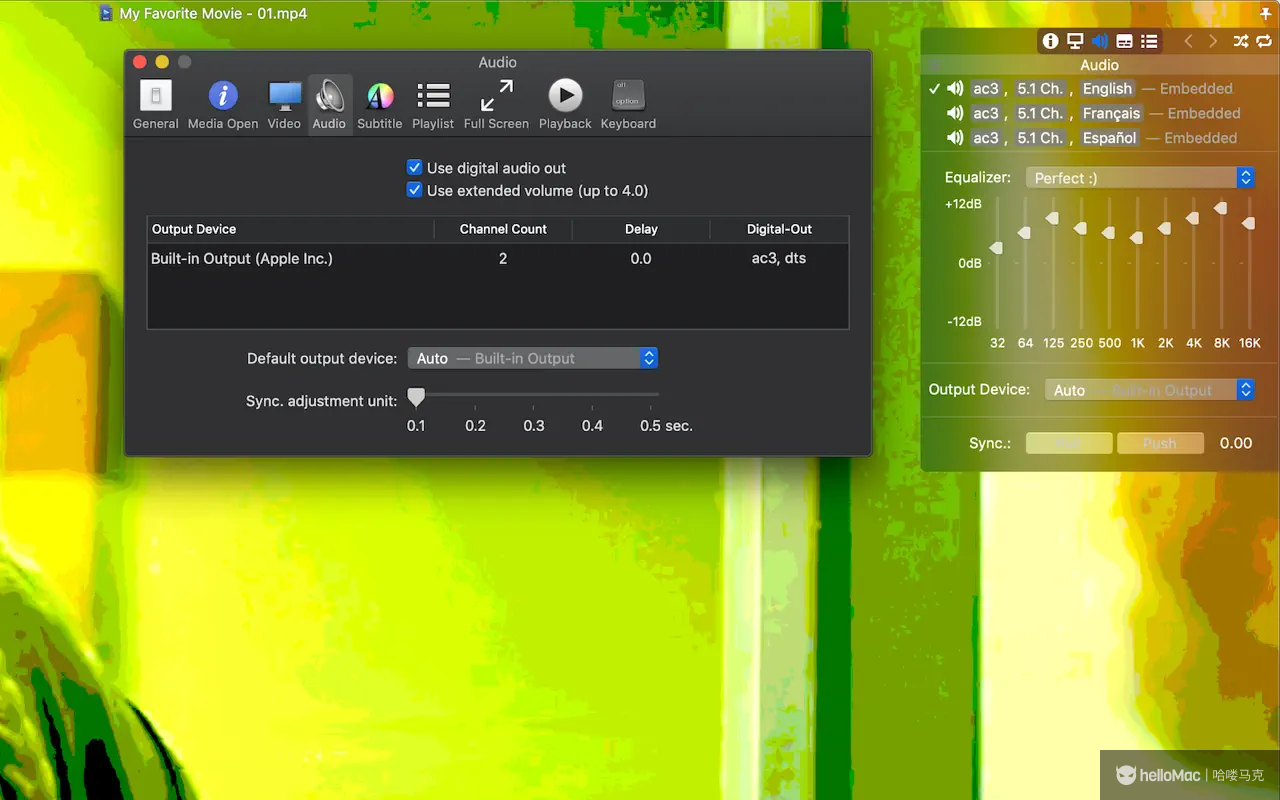Click the speaker icon of the Français track
Screen dimensions: 1280x800
956,113
